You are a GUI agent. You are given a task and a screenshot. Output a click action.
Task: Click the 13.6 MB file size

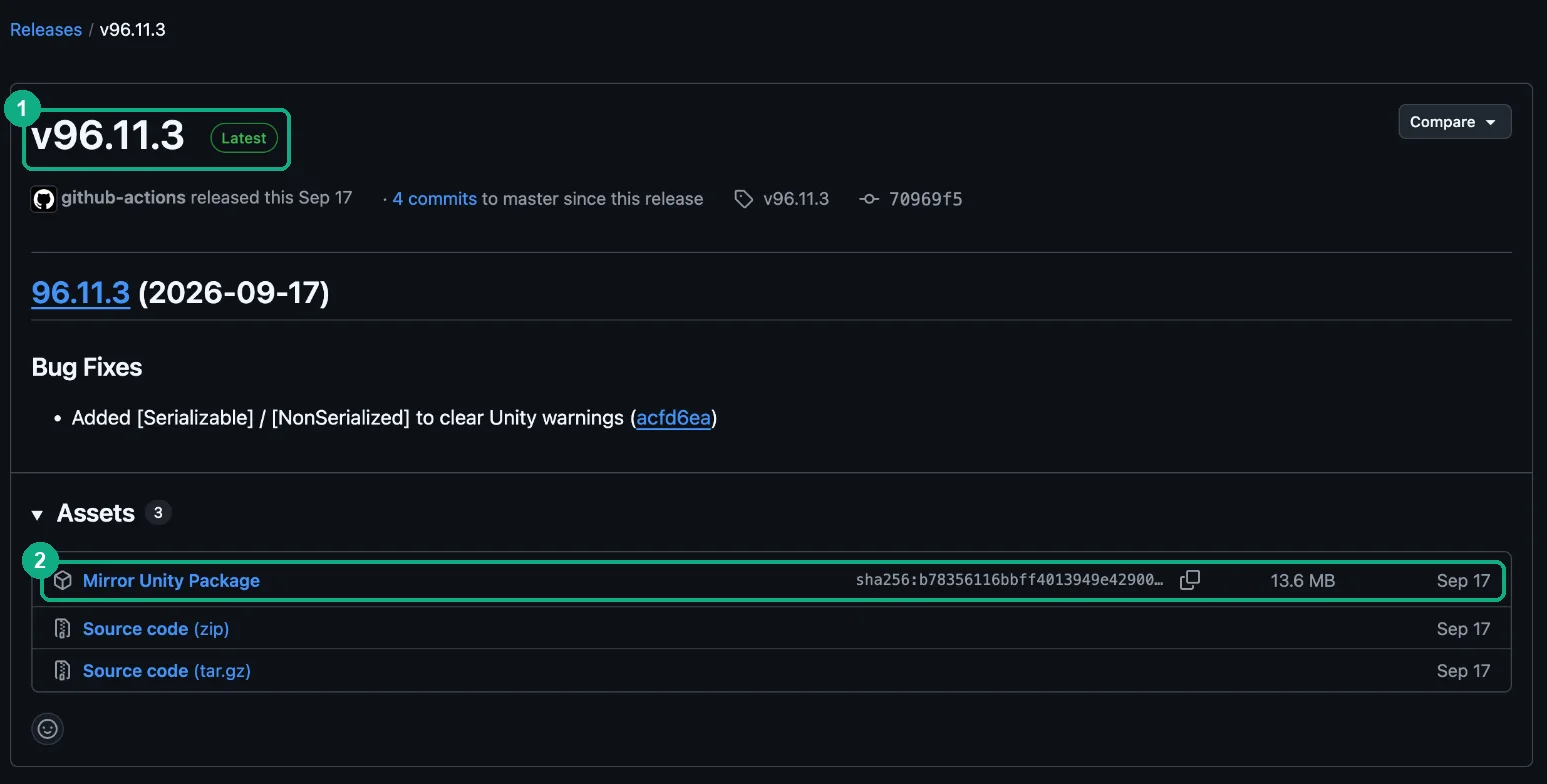tap(1302, 581)
